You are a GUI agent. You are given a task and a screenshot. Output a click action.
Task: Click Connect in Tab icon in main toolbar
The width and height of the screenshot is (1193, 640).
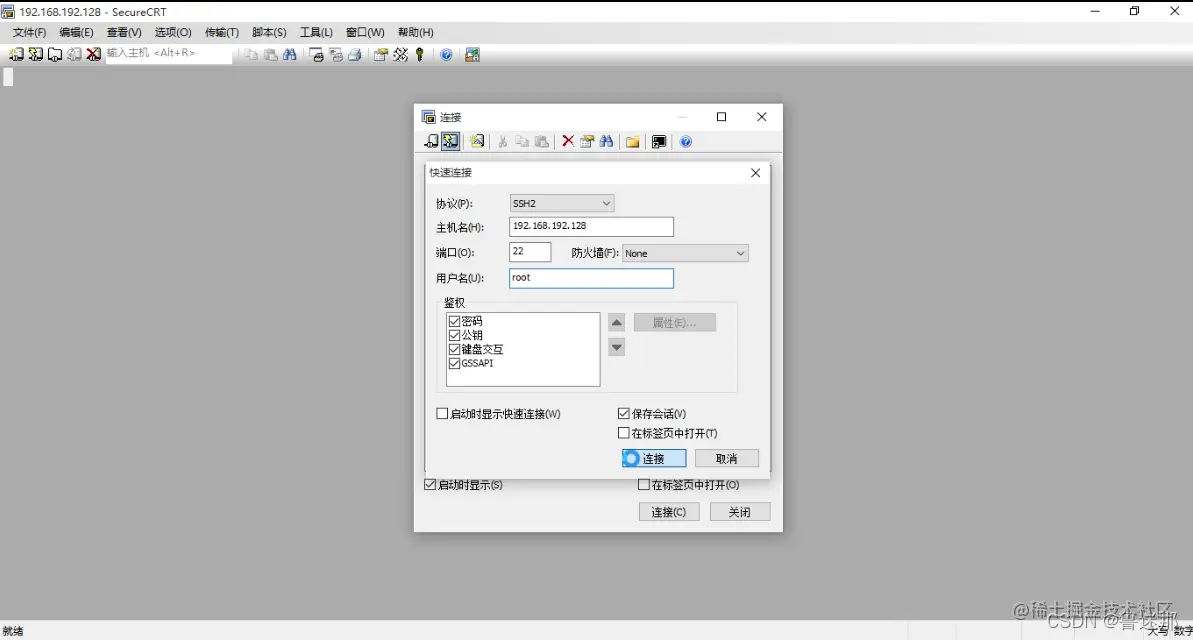55,55
